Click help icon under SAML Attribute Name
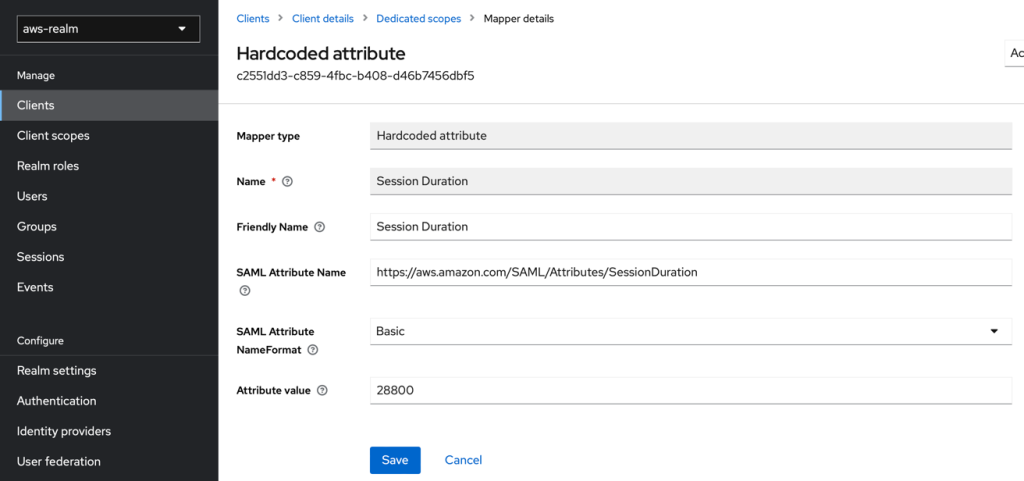This screenshot has height=481, width=1024. (x=244, y=291)
